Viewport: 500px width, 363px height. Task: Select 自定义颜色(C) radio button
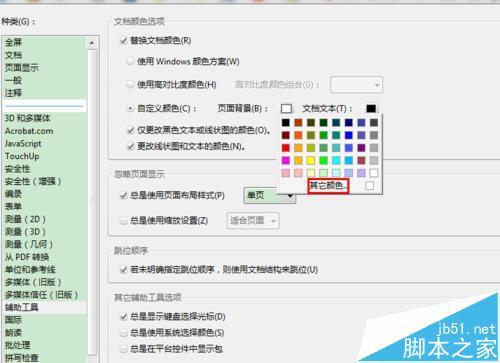[x=130, y=108]
